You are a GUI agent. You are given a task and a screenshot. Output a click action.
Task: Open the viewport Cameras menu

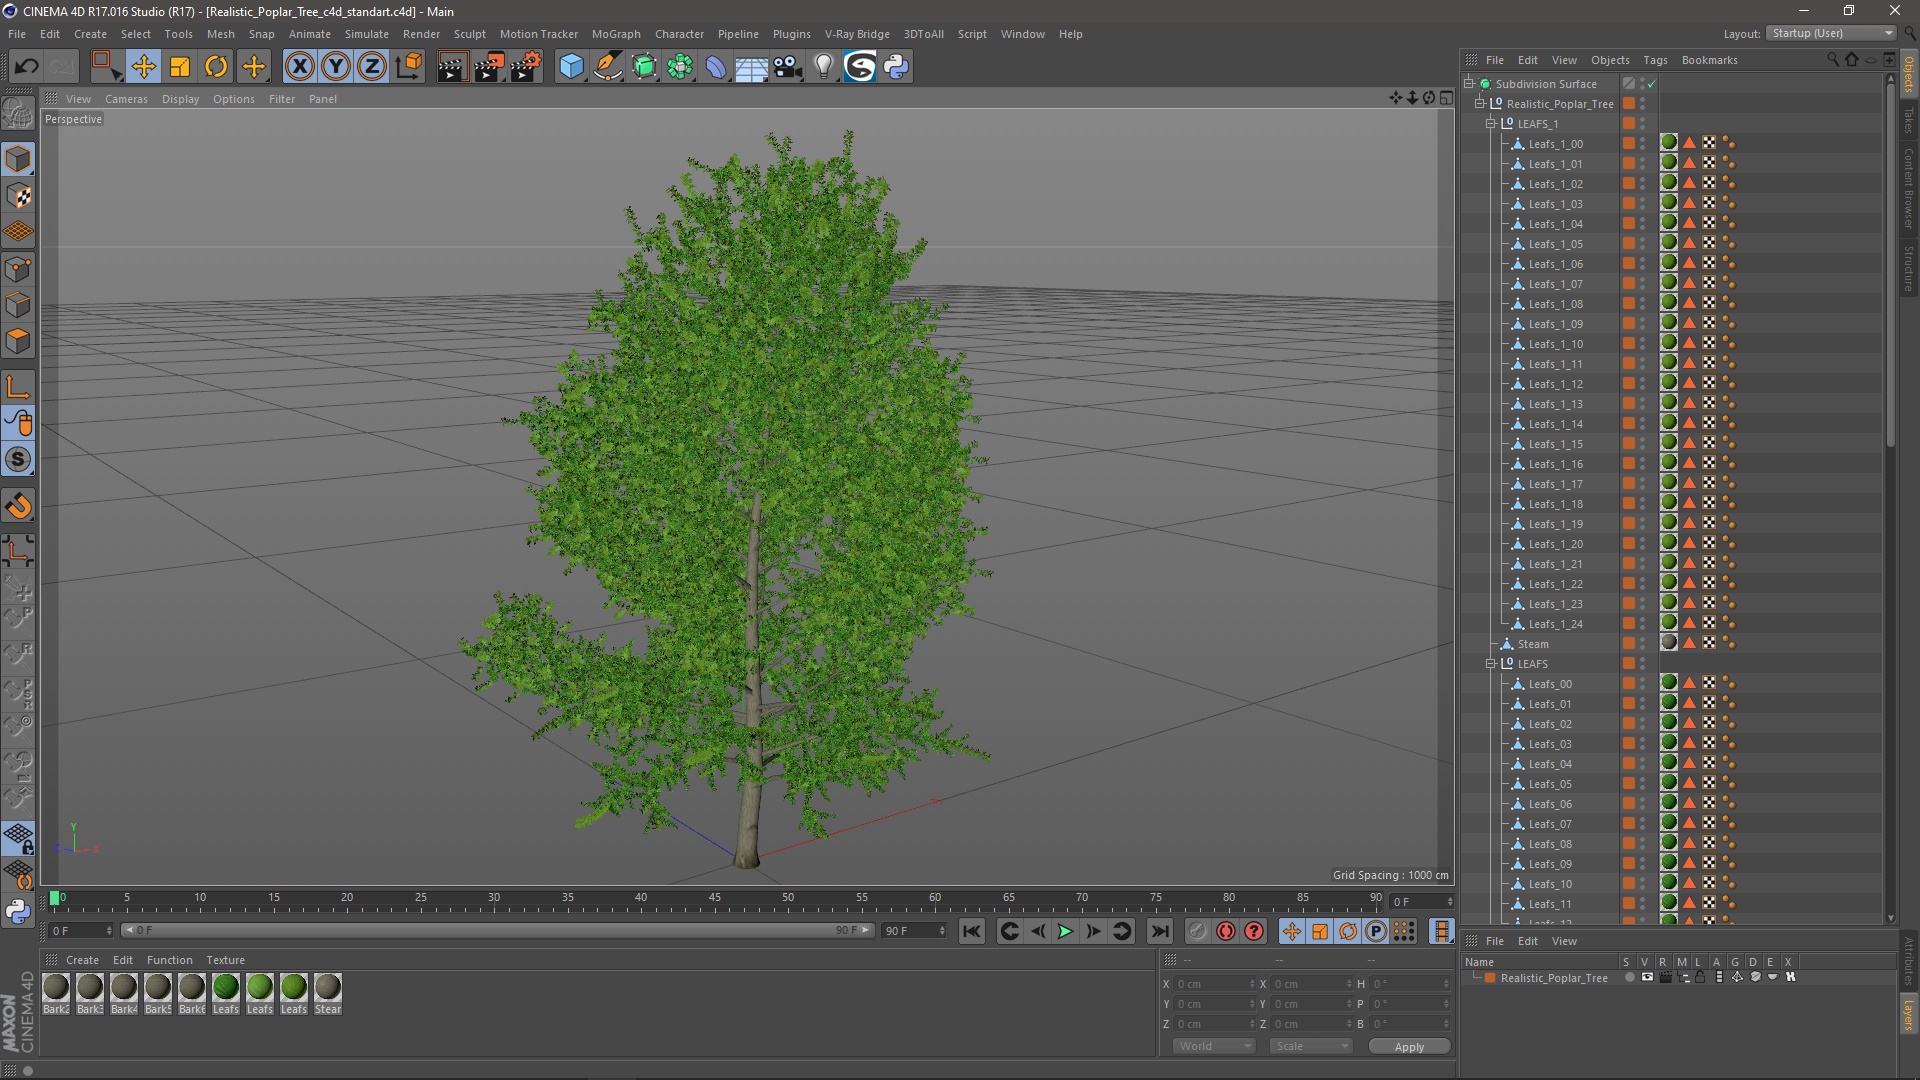point(126,99)
